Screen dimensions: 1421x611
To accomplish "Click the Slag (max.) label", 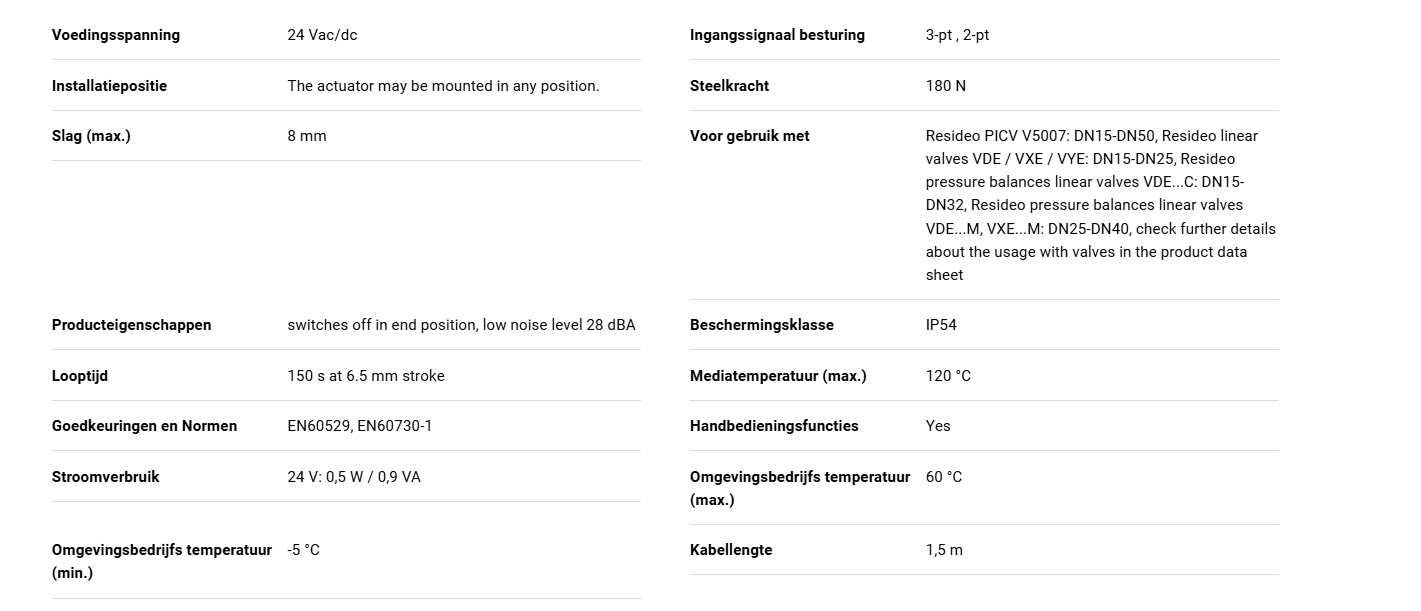I will 91,136.
